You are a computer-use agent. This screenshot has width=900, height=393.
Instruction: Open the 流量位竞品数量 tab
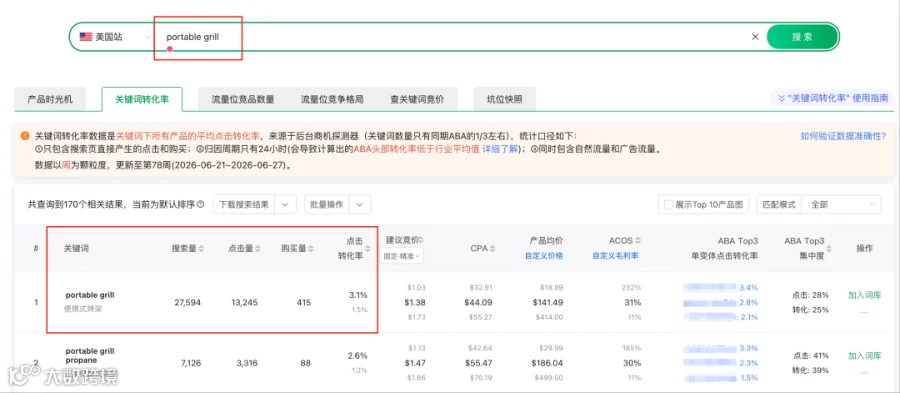click(243, 99)
